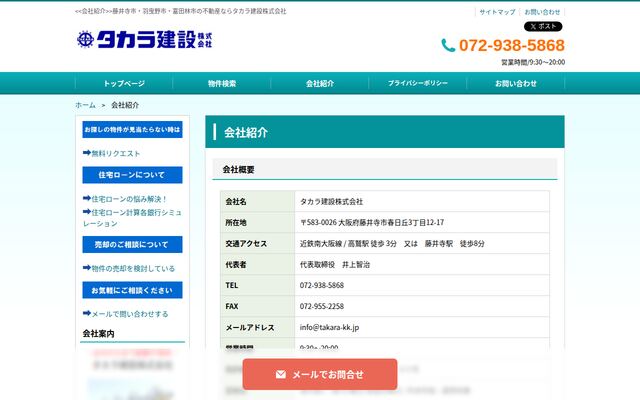Open the お問い合わせ link in top header

point(542,12)
